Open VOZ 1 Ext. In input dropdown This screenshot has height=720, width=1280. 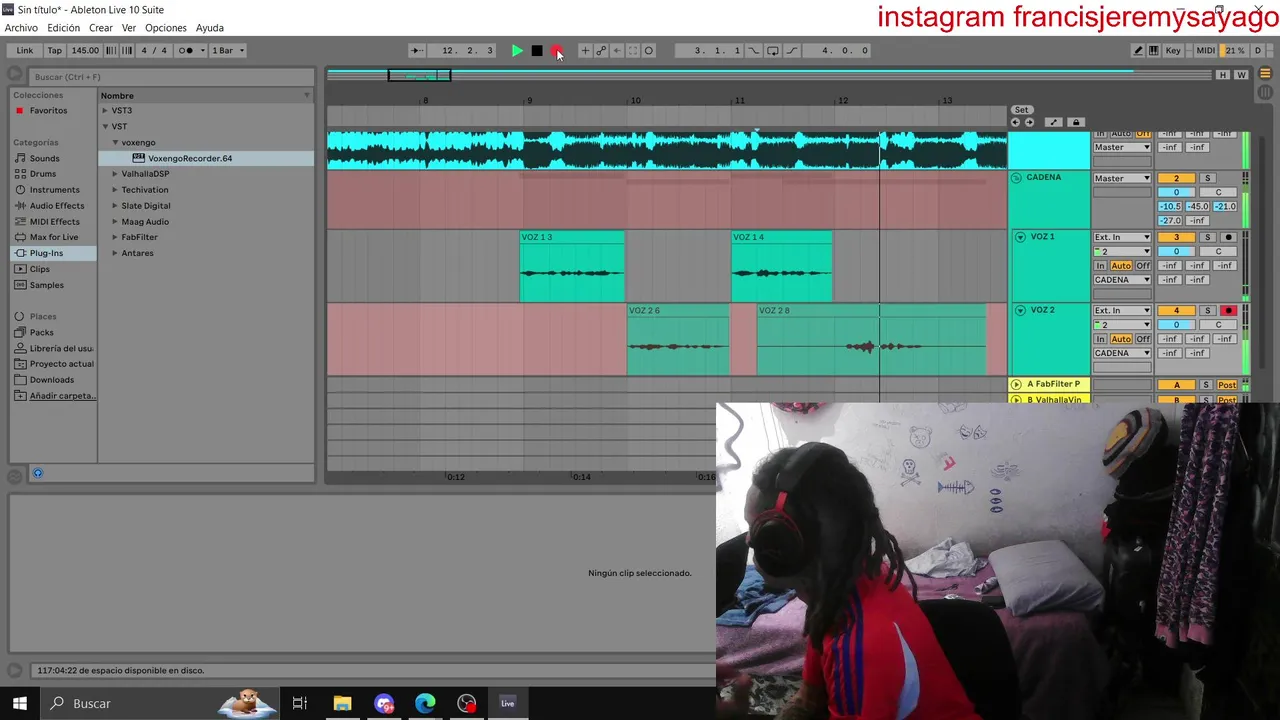coord(1122,237)
